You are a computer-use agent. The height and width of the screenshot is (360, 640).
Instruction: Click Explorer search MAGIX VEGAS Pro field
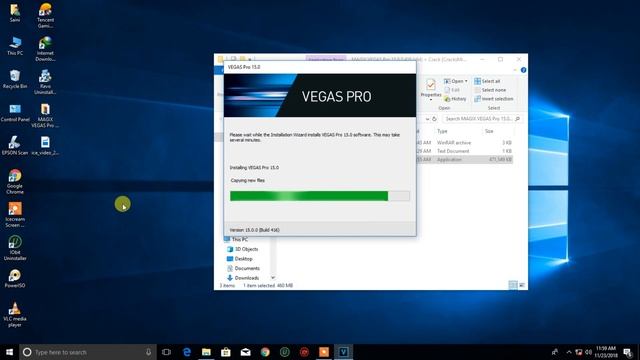(482, 119)
